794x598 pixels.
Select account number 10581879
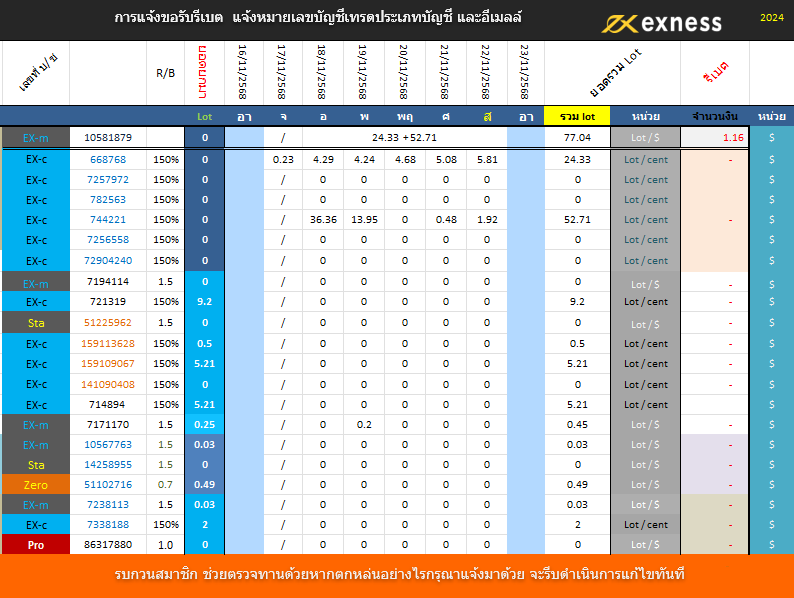pos(107,137)
